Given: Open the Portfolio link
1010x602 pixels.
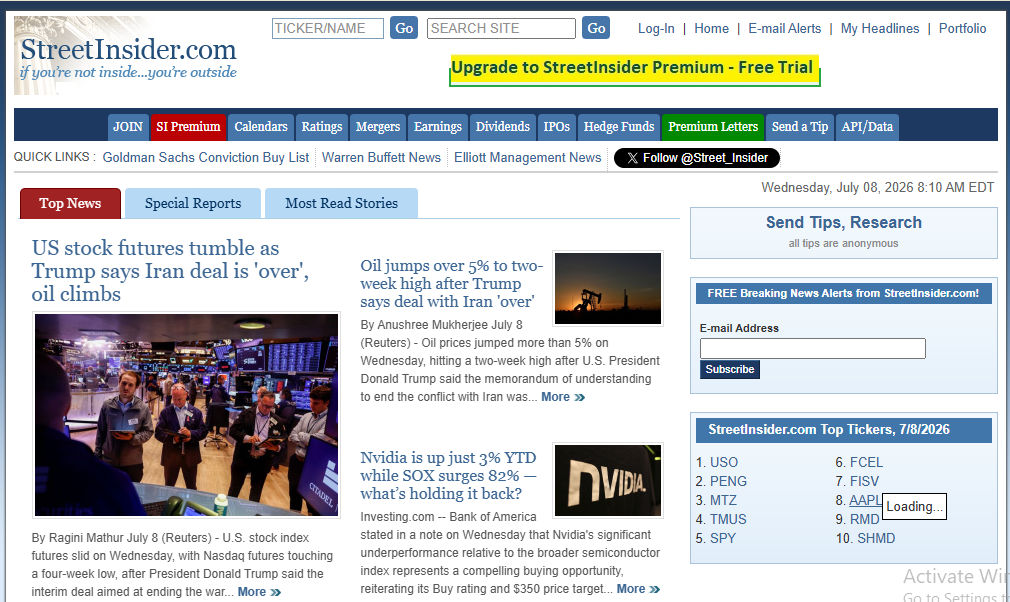Looking at the screenshot, I should click(962, 28).
